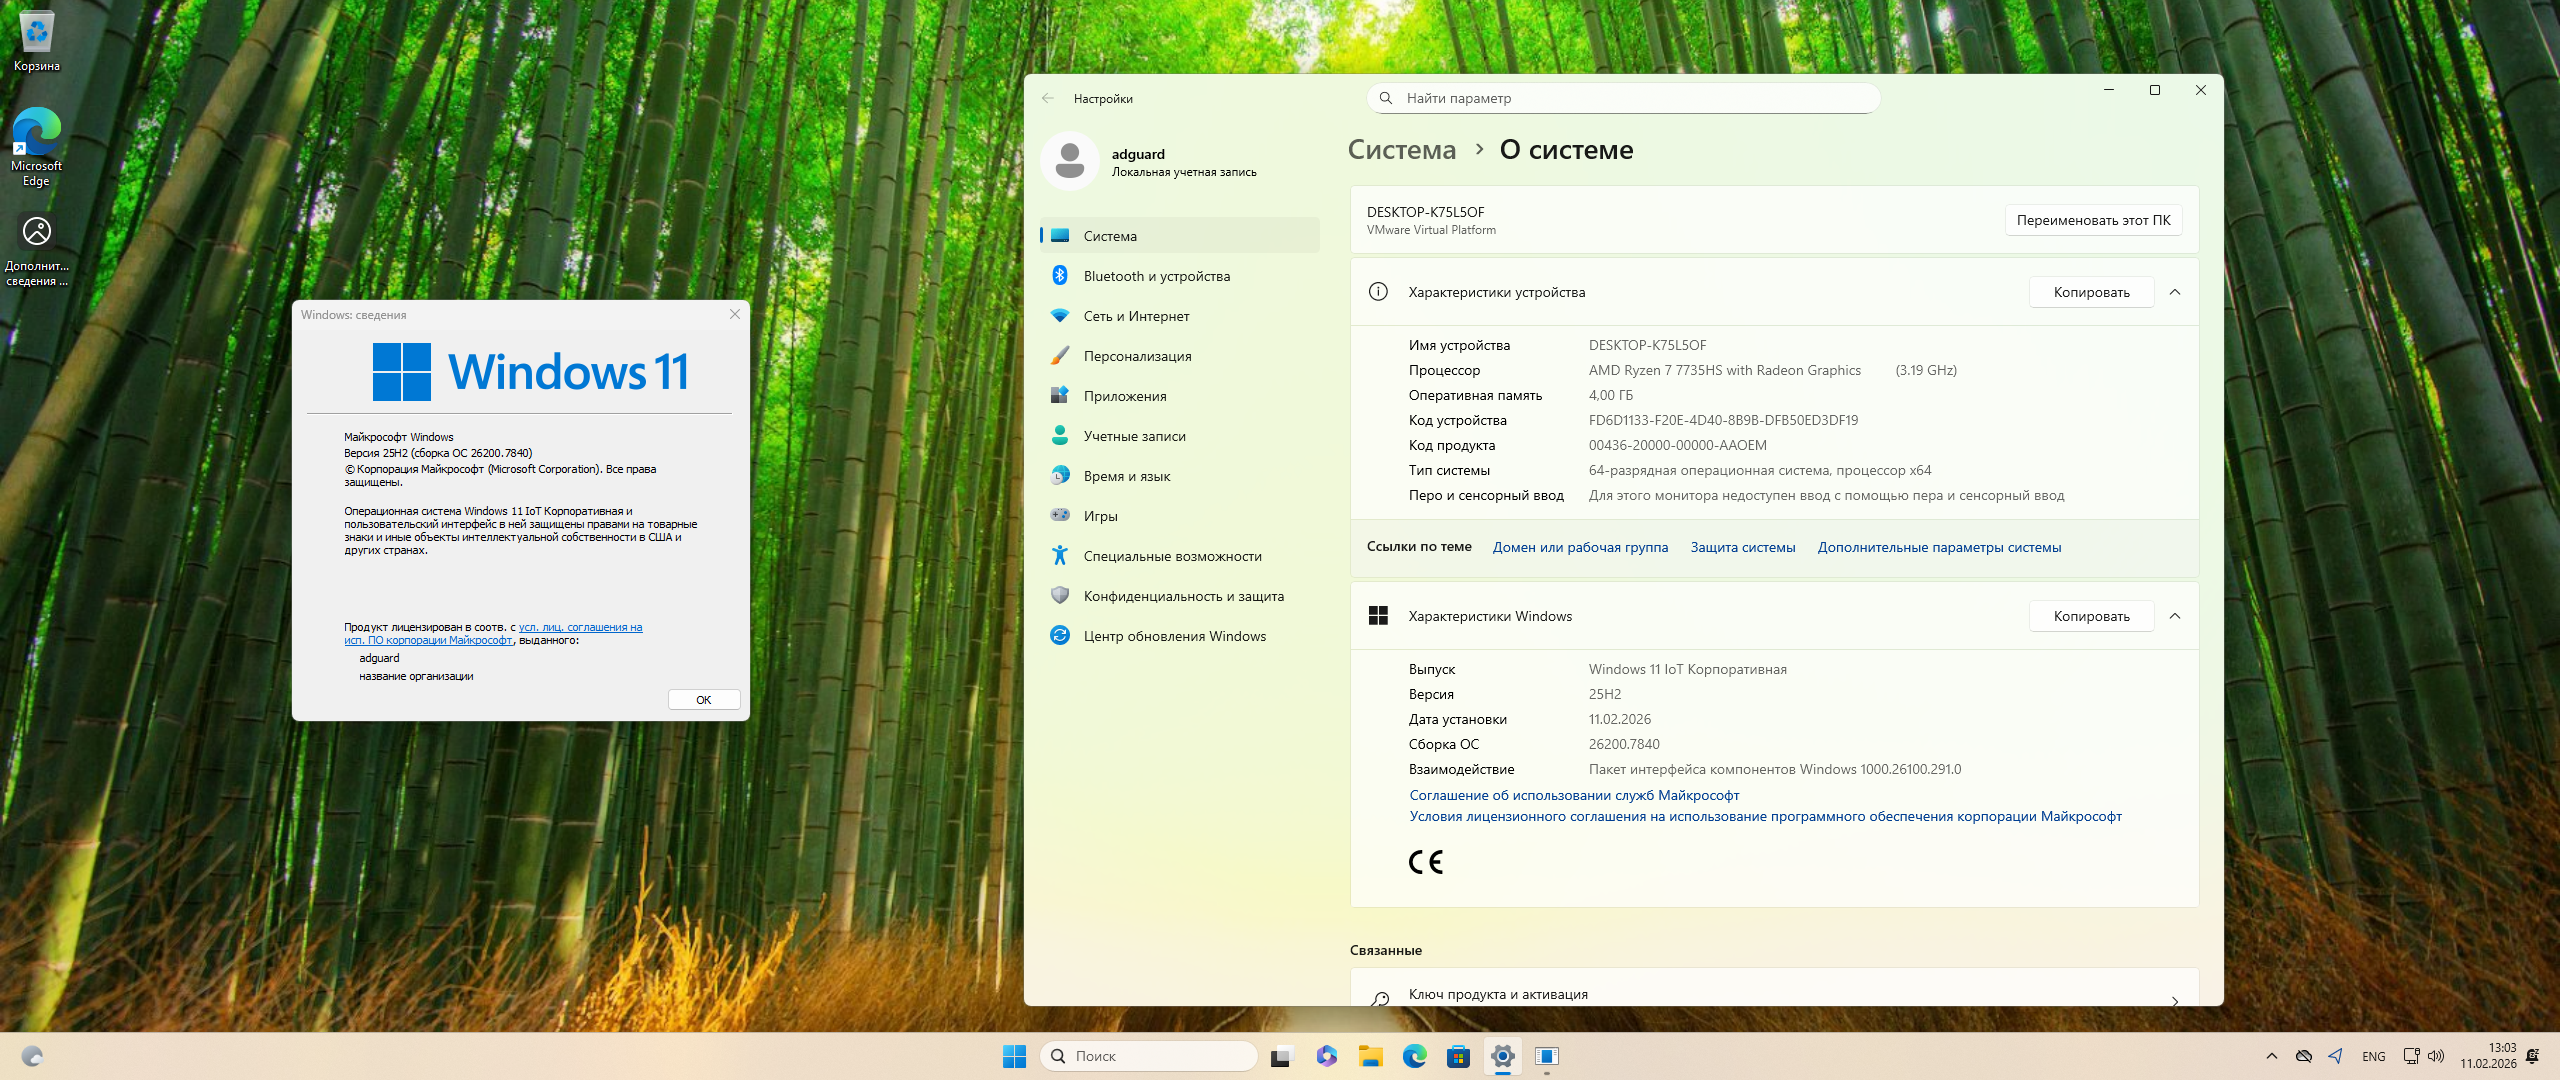Select Персонализация in the sidebar
The image size is (2560, 1080).
tap(1137, 356)
